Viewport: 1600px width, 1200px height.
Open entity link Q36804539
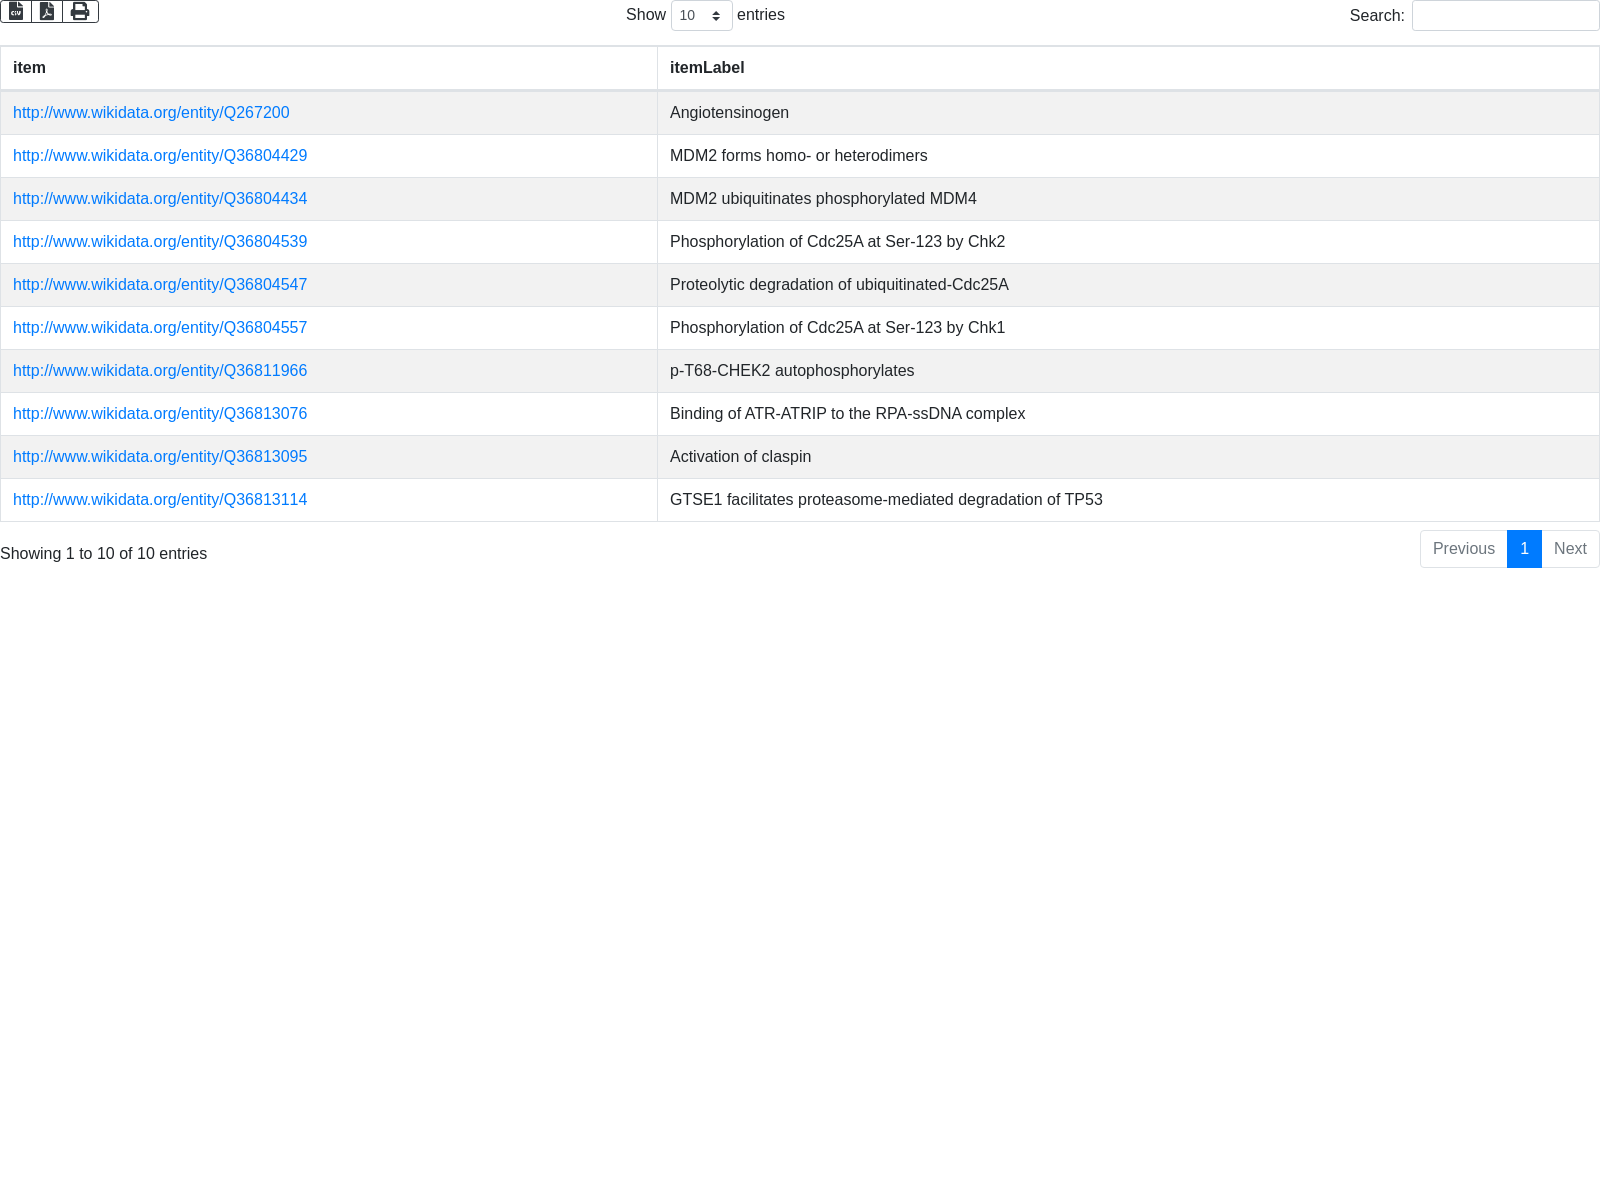click(x=160, y=242)
